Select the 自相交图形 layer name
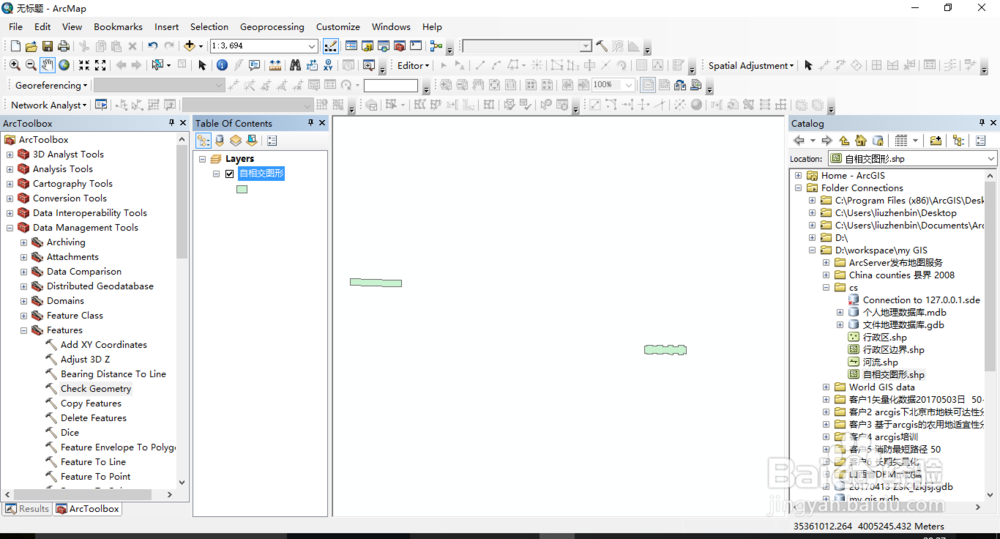 (261, 174)
